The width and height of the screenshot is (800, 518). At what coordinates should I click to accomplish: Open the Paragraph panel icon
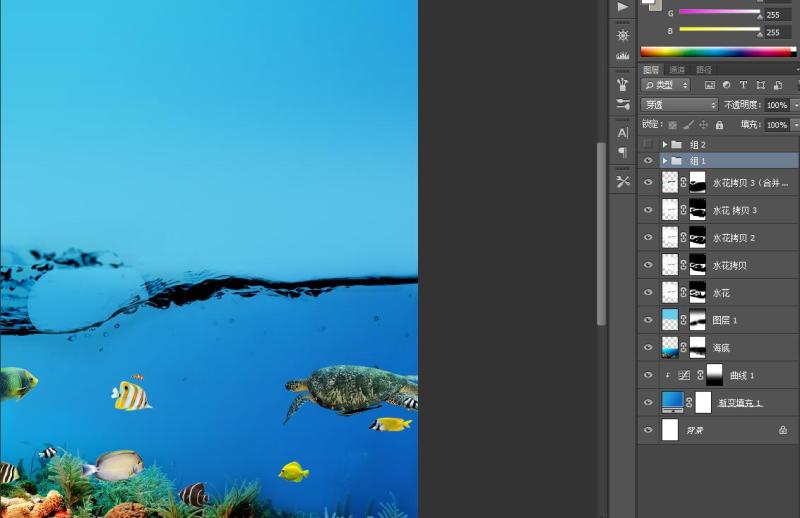click(x=622, y=152)
